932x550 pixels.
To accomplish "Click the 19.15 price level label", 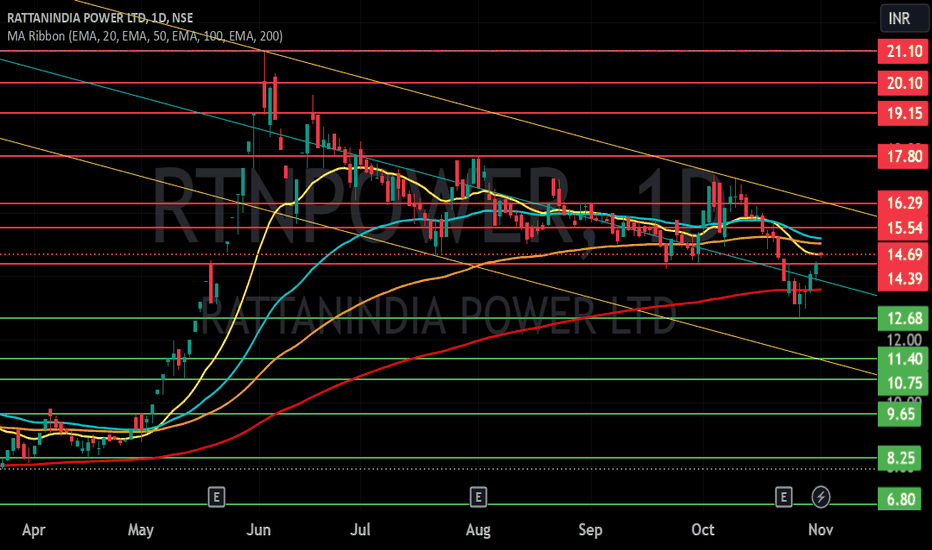I will [x=903, y=113].
